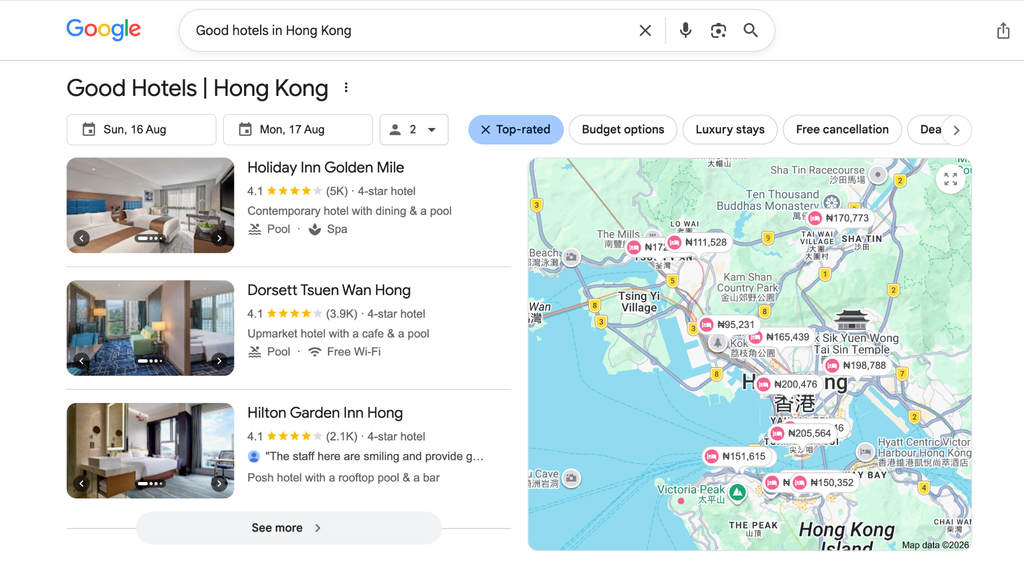Viewport: 1024px width, 582px height.
Task: Remove the Top-rated filter chip
Action: [x=485, y=129]
